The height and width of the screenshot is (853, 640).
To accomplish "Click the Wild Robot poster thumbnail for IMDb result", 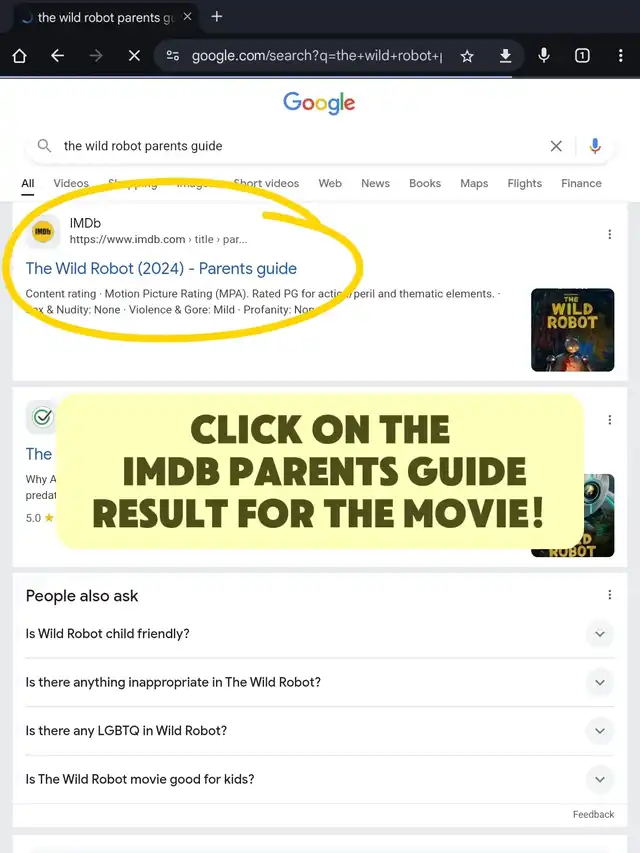I will click(x=573, y=330).
